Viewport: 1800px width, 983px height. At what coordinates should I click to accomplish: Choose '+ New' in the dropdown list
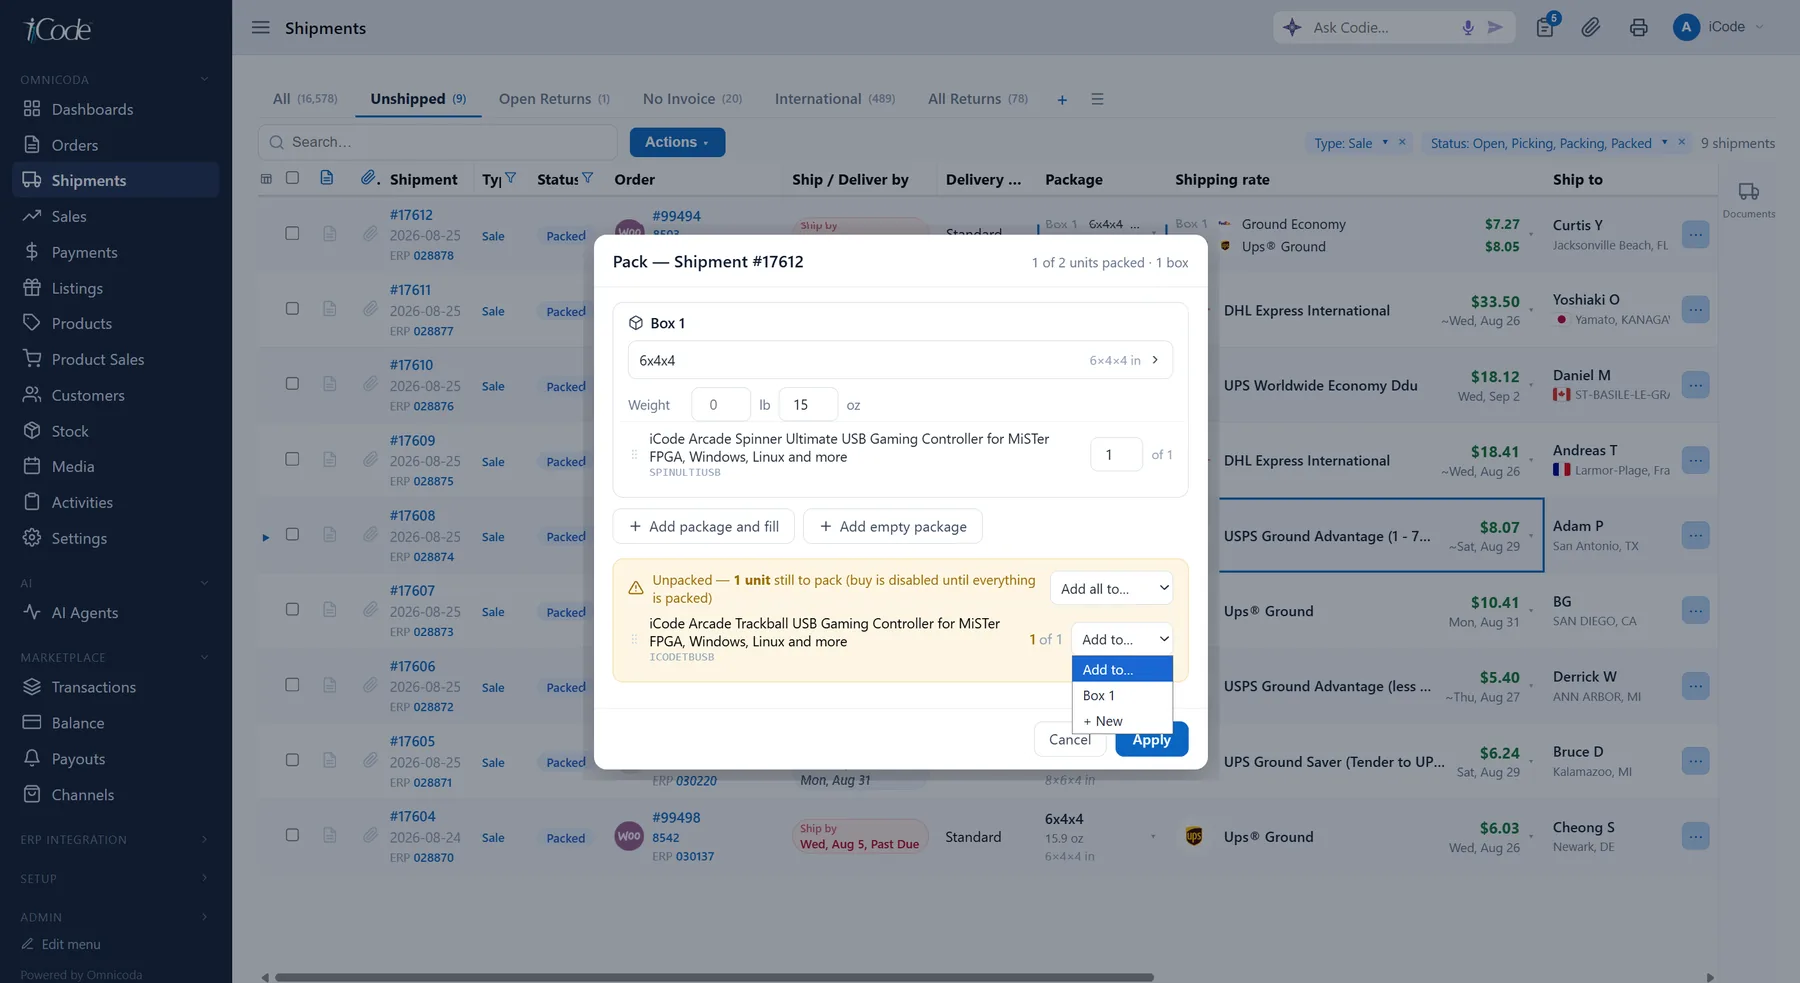(x=1122, y=721)
